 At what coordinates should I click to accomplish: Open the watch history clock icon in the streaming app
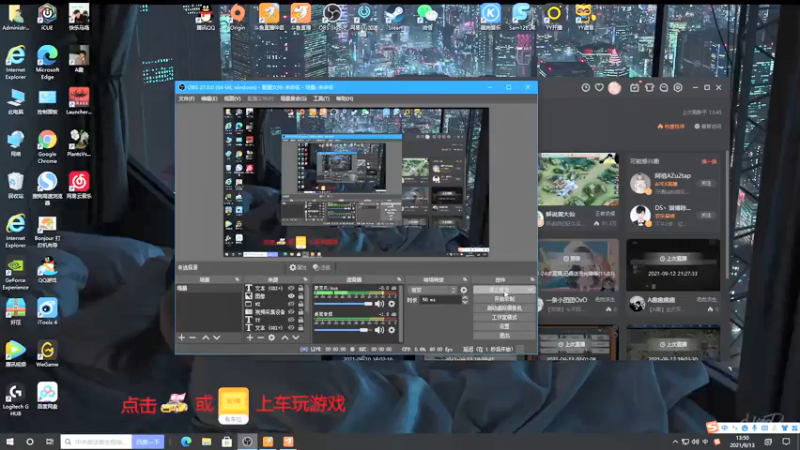[x=586, y=88]
